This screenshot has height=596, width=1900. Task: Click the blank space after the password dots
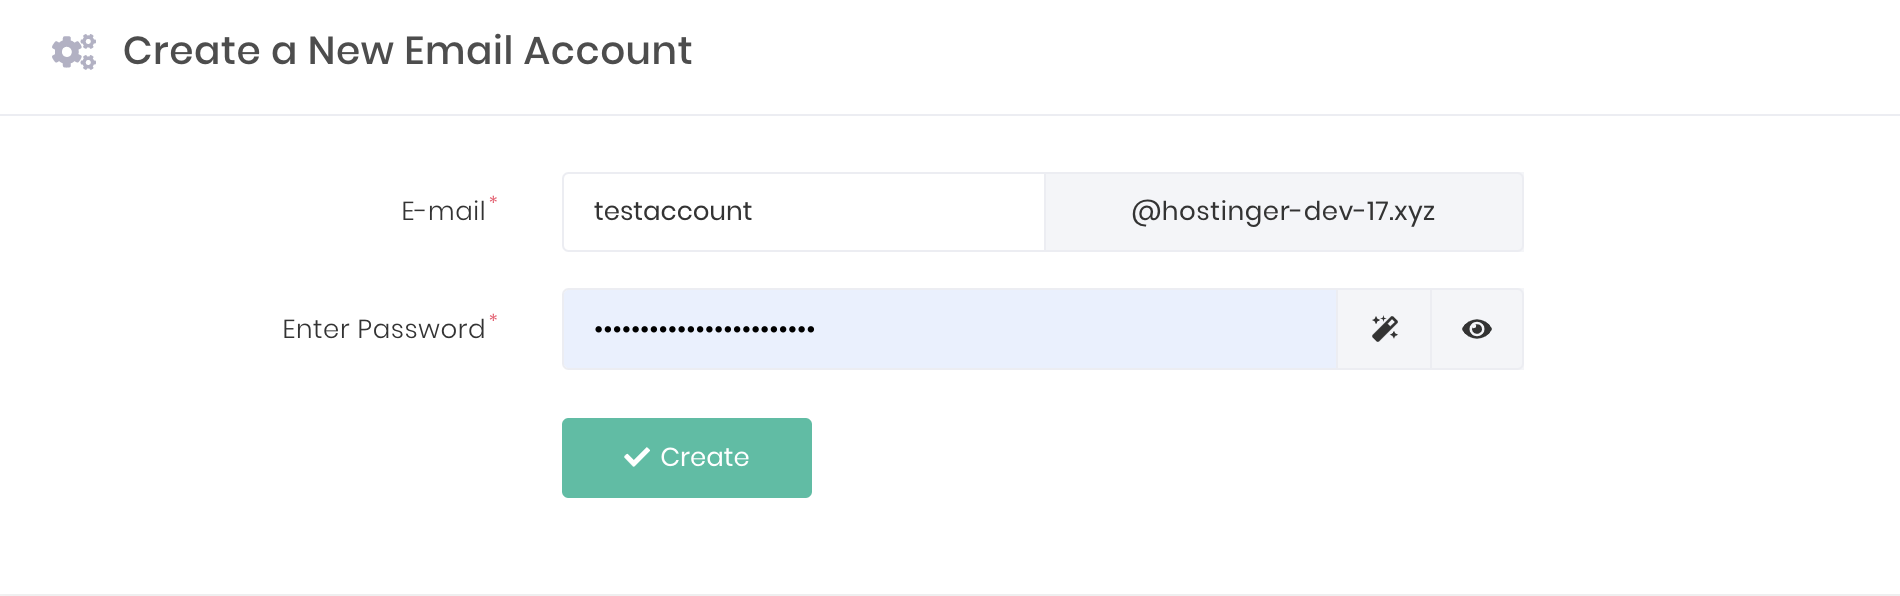[1075, 329]
